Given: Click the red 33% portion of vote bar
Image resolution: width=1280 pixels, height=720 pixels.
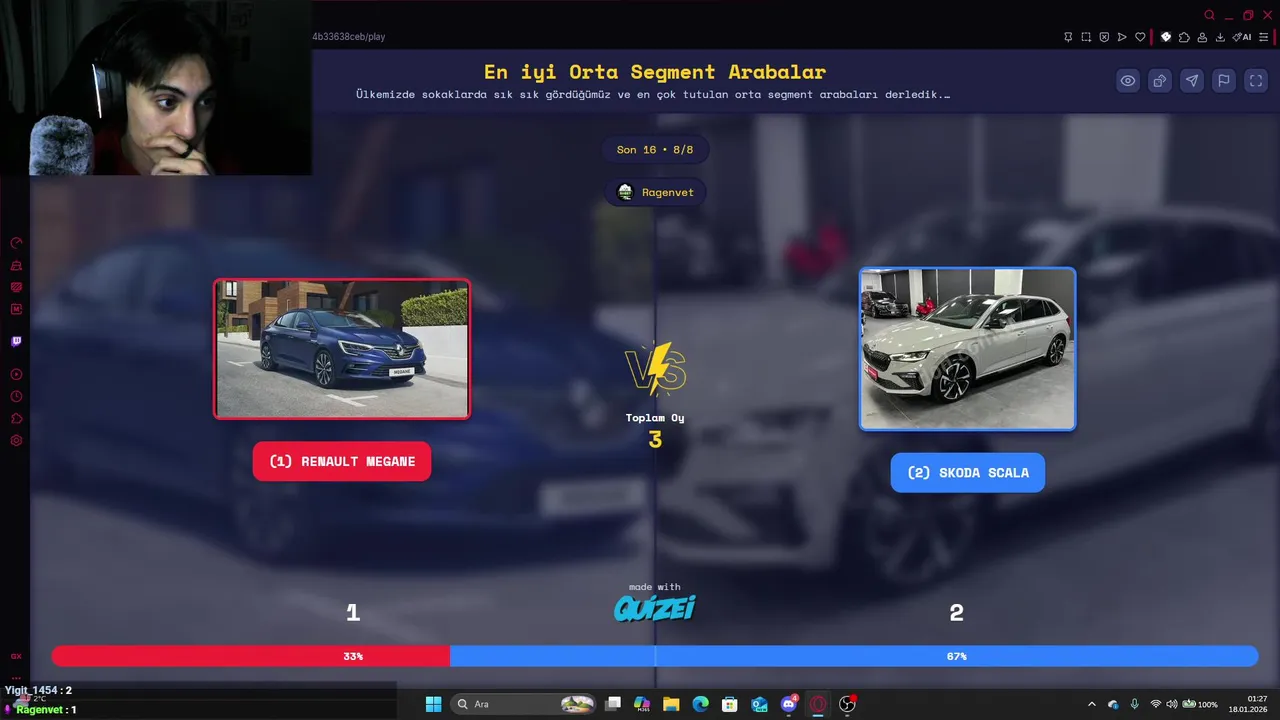Looking at the screenshot, I should point(251,656).
